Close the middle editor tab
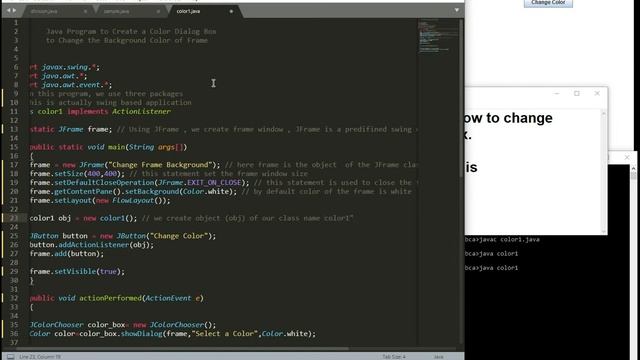This screenshot has height=360, width=640. (158, 11)
